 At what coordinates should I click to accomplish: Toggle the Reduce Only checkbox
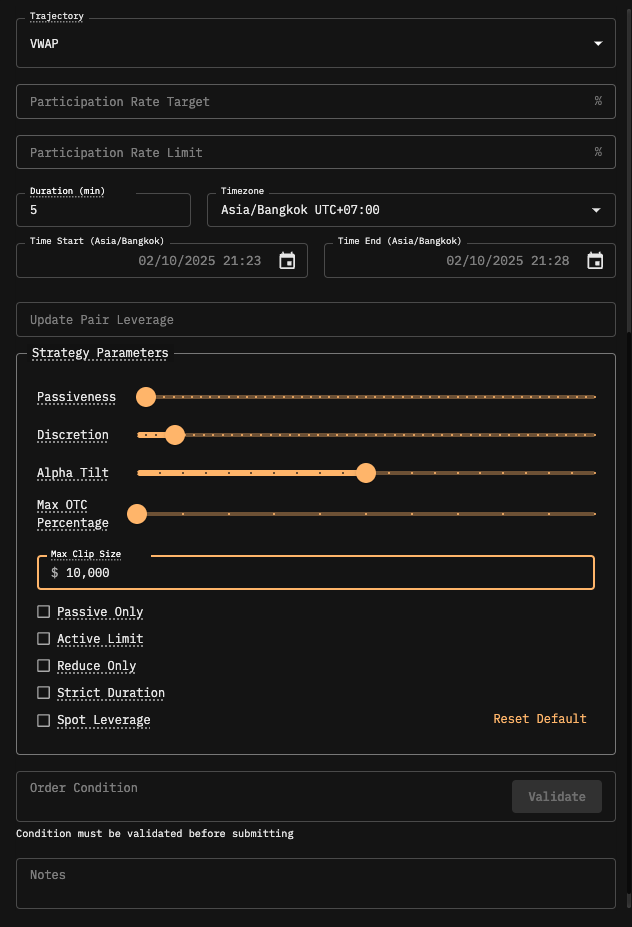click(x=43, y=666)
